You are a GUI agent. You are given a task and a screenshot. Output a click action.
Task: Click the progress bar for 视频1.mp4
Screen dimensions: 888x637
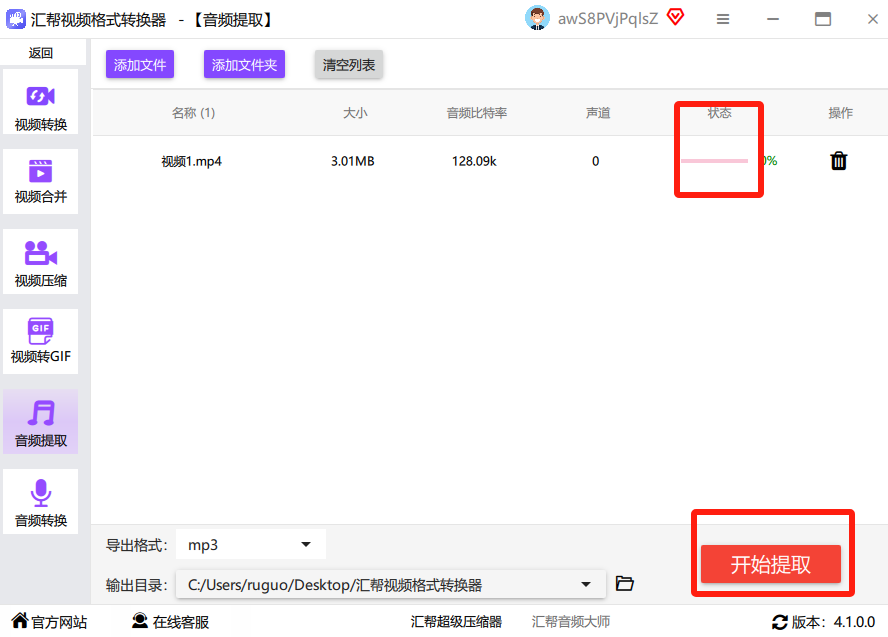pyautogui.click(x=714, y=161)
